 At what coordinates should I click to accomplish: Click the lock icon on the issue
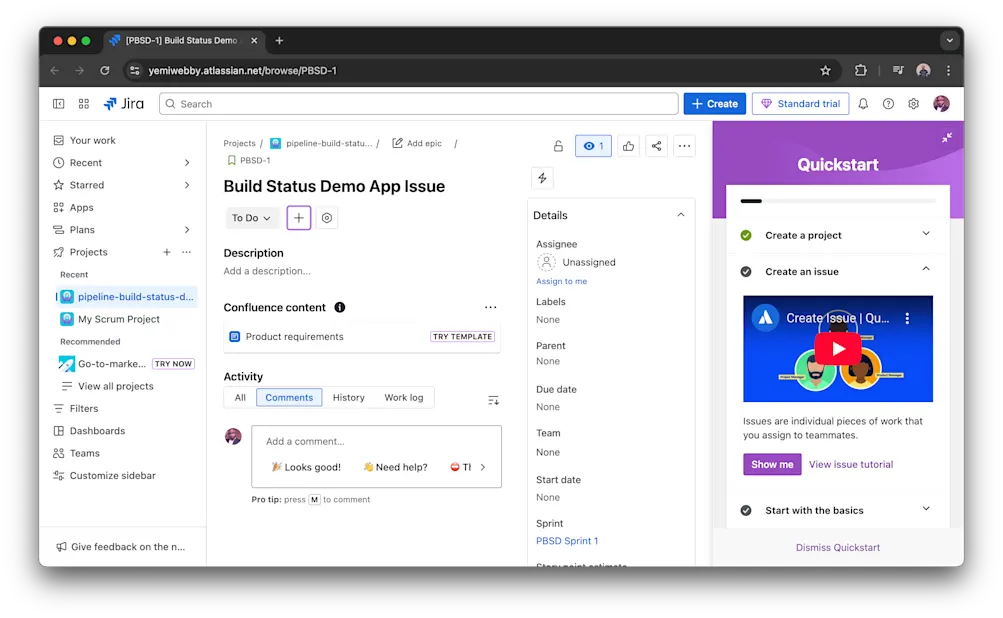pos(558,145)
